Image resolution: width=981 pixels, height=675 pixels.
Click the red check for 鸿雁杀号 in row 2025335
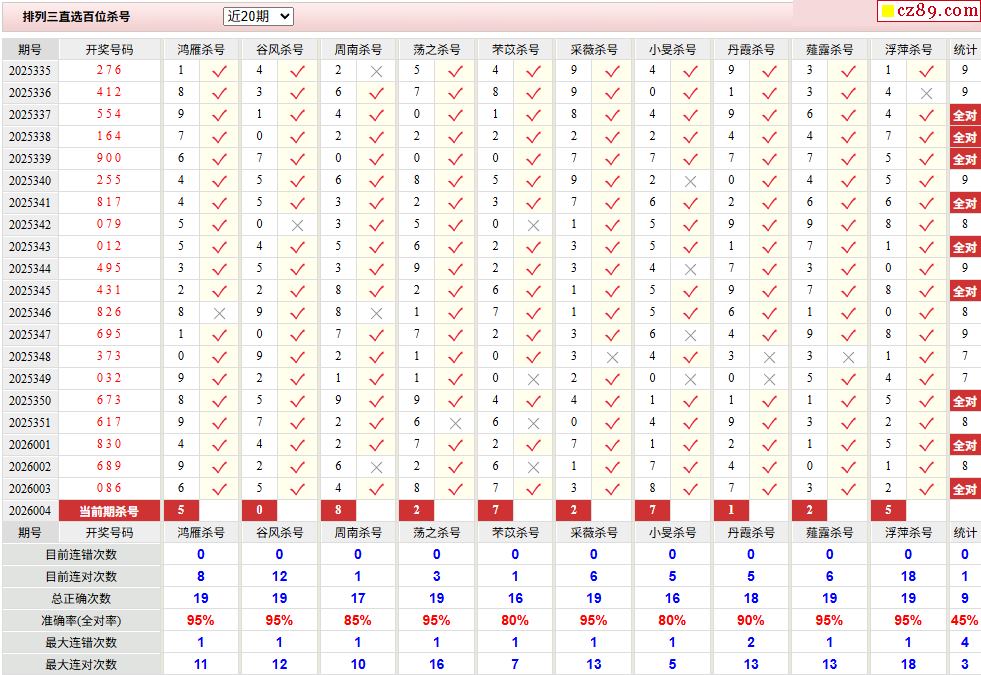219,71
